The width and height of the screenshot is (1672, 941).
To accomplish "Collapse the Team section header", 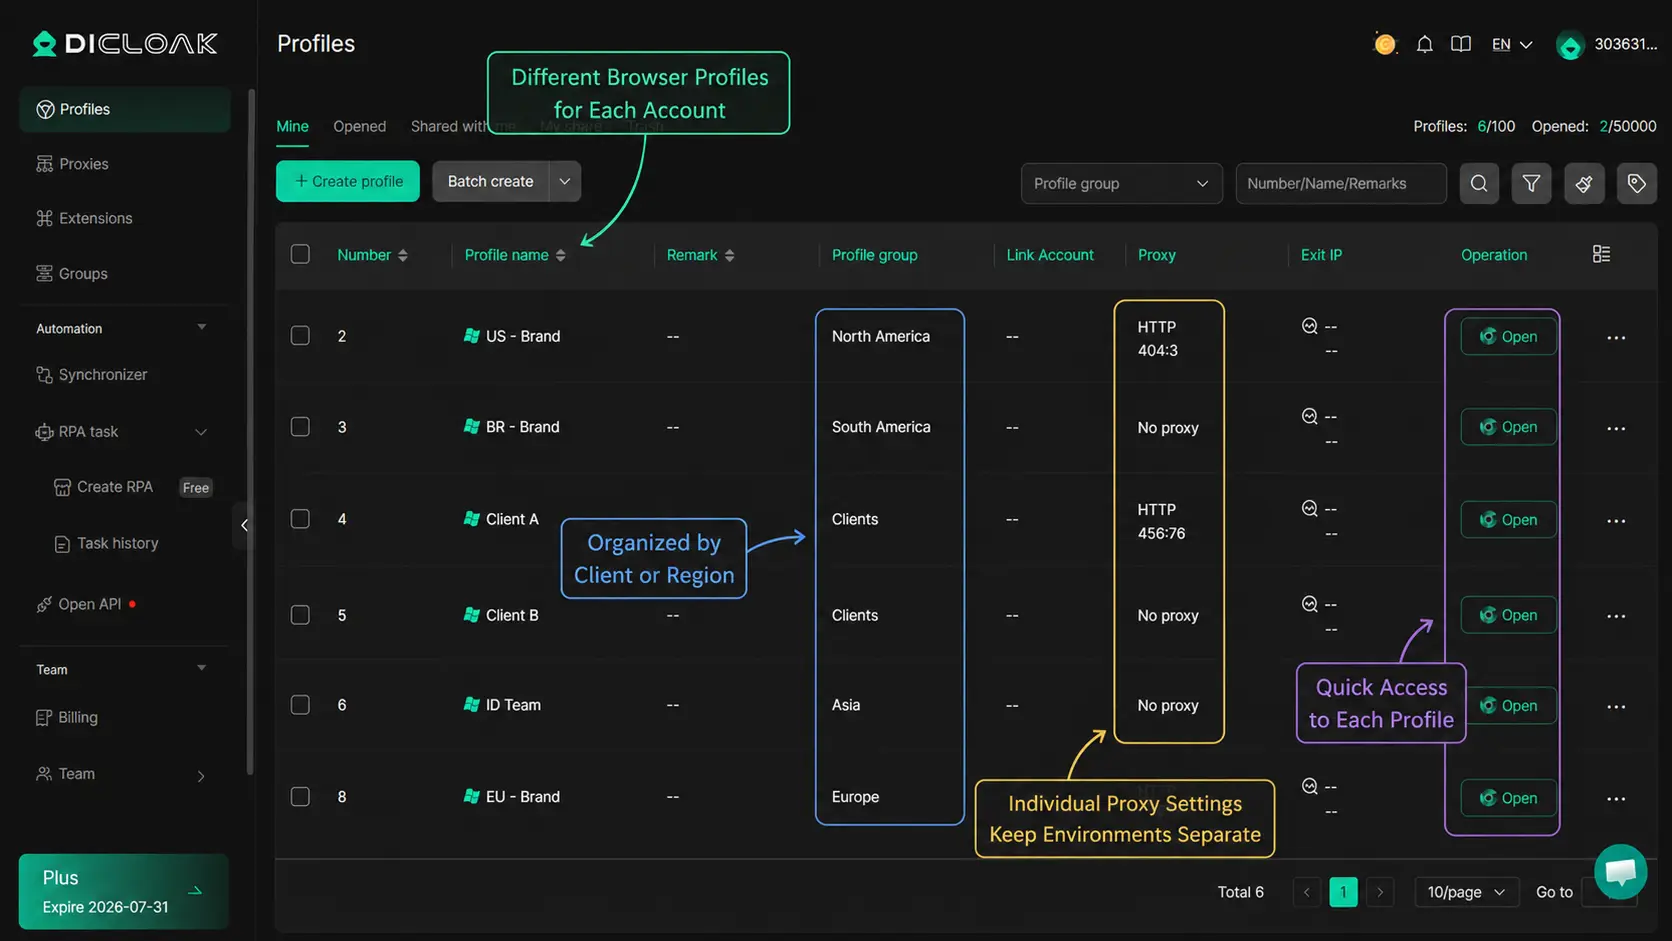I will click(201, 668).
